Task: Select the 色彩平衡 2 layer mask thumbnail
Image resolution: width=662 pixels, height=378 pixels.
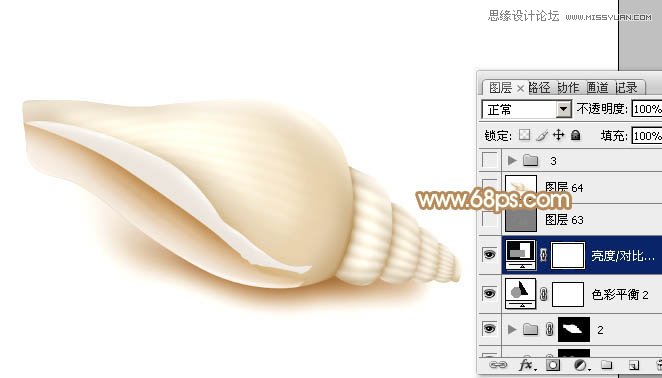Action: 568,294
